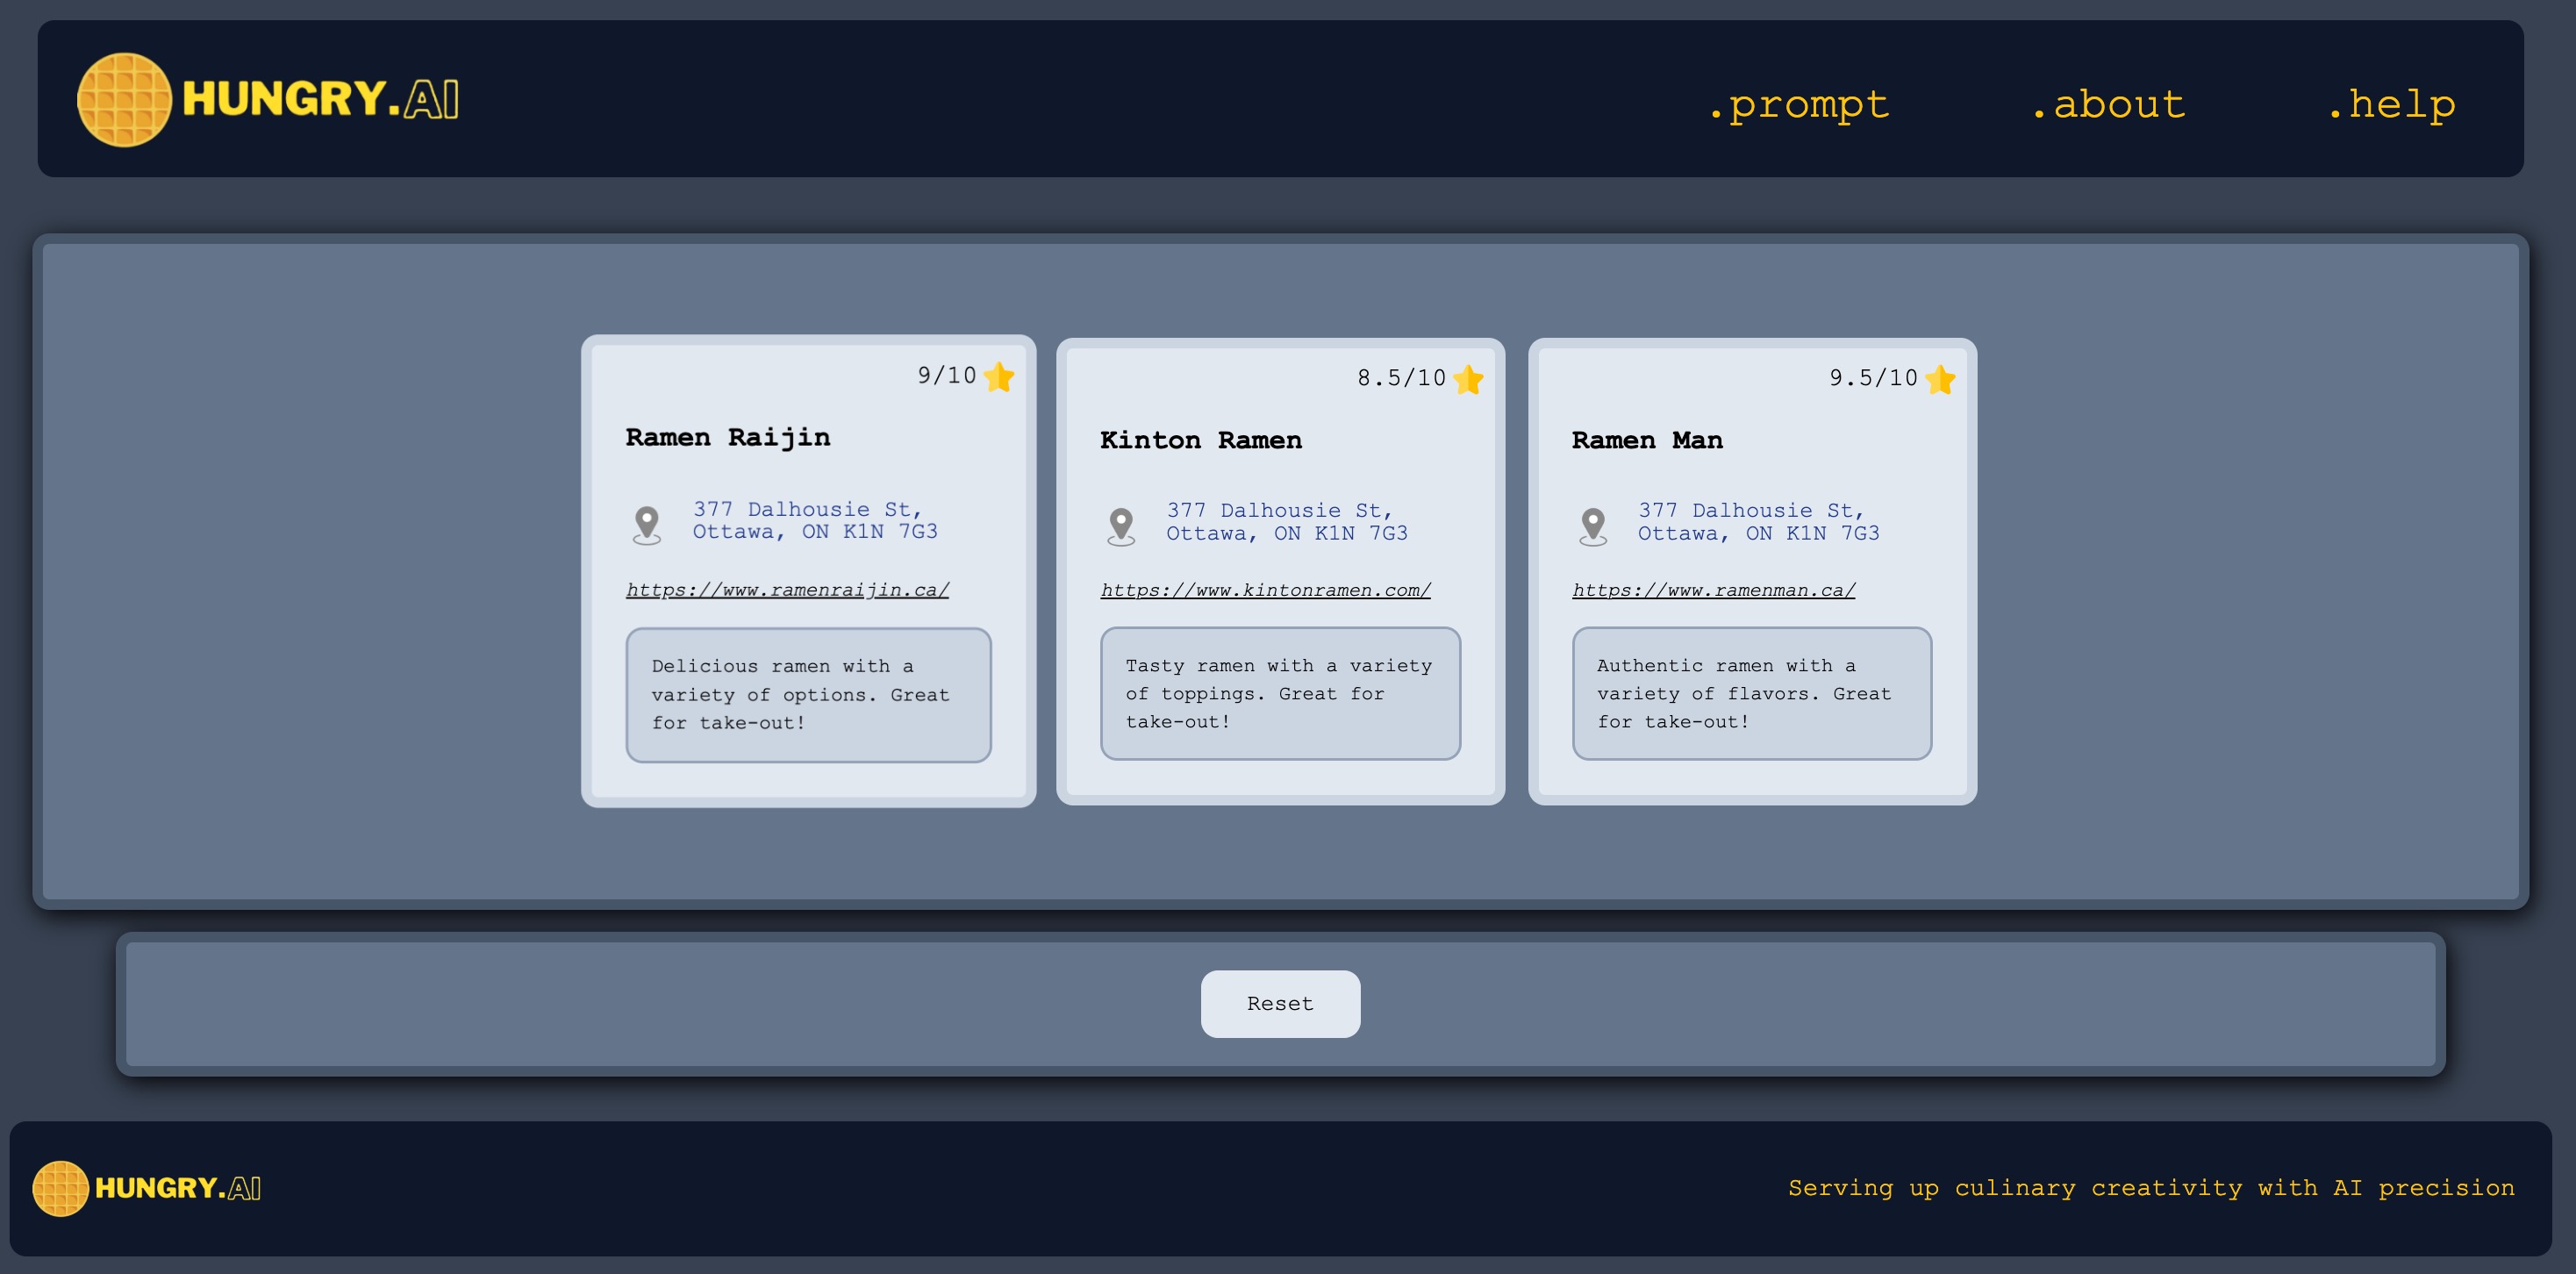2576x1274 pixels.
Task: Click the Ramen Man description box
Action: tap(1751, 693)
